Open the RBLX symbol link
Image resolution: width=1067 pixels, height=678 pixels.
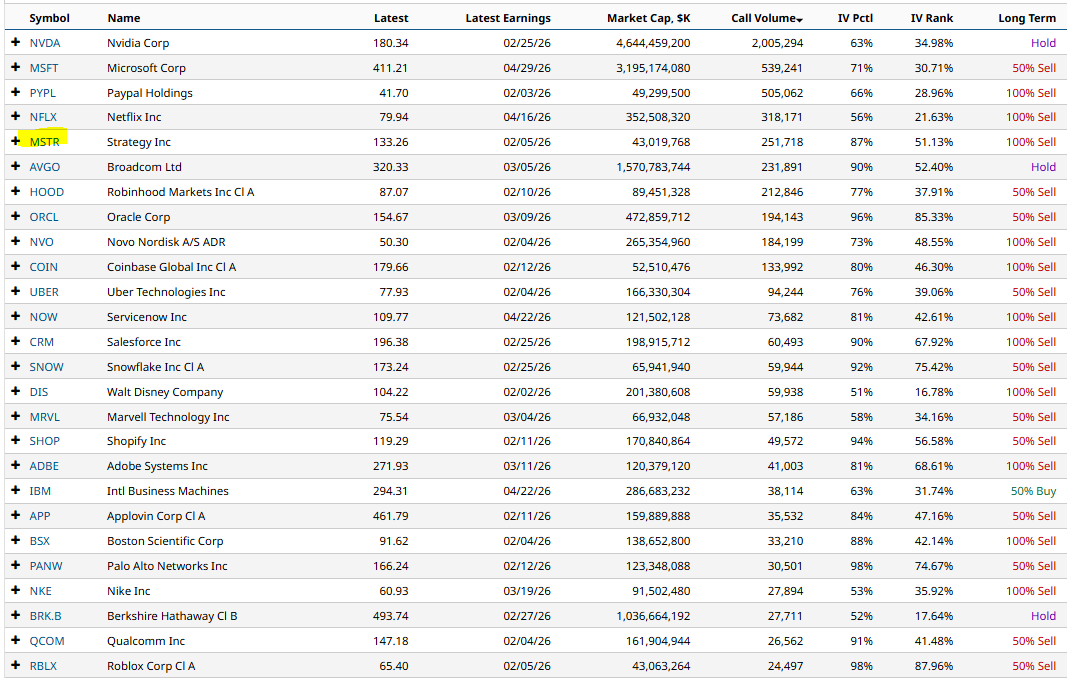44,666
